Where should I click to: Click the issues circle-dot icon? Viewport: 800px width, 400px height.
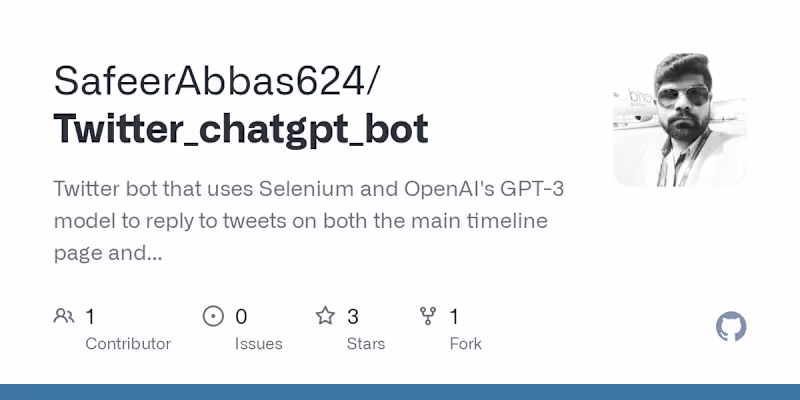pos(213,317)
